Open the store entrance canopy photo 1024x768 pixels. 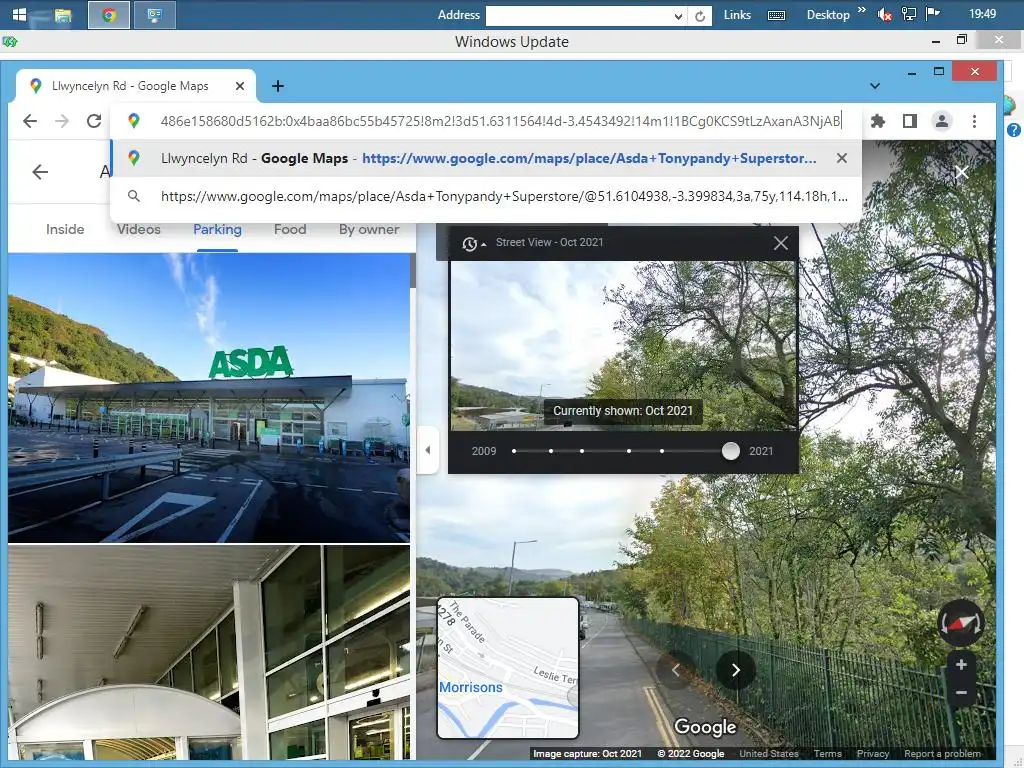(x=209, y=652)
